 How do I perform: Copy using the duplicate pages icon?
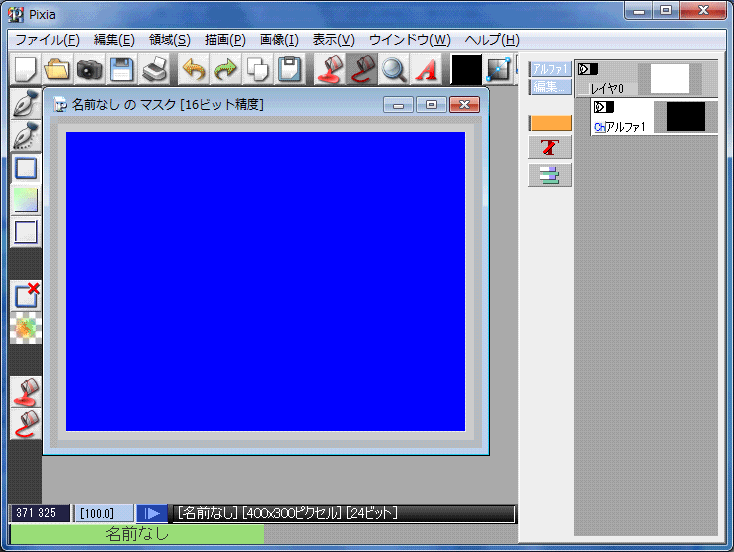(x=257, y=69)
